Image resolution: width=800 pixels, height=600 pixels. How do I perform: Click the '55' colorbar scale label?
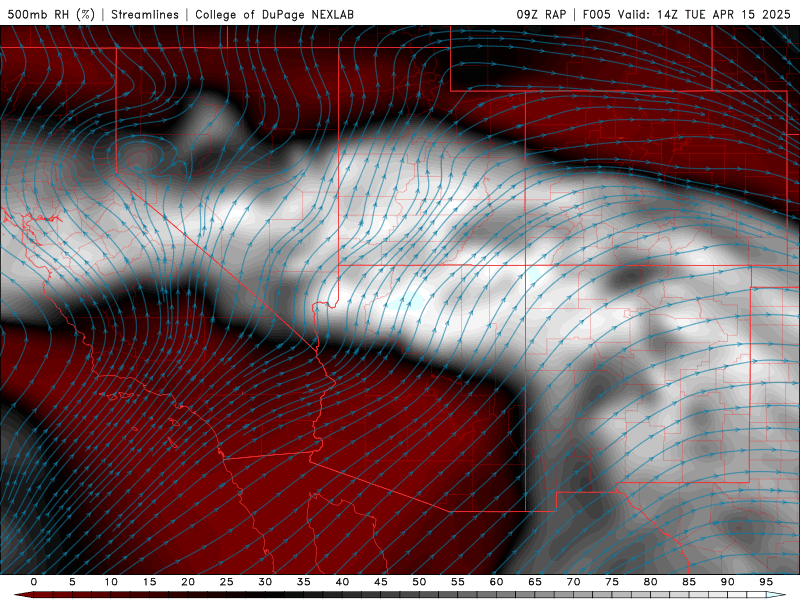pos(458,582)
